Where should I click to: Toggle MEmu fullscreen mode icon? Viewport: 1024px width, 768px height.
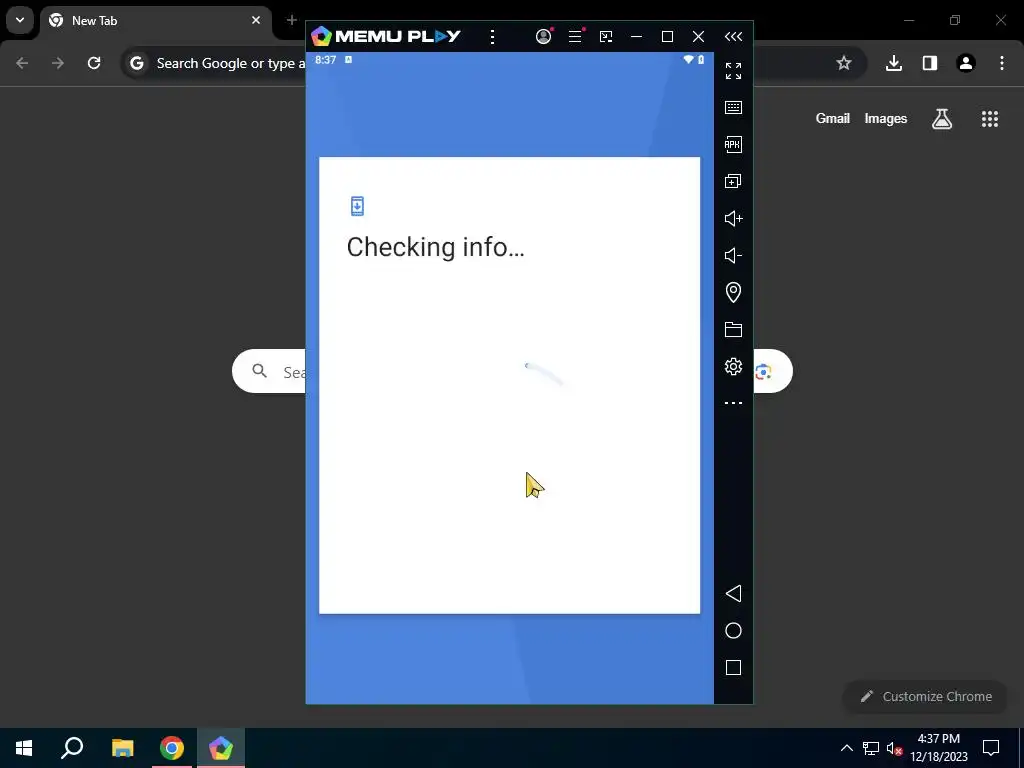coord(733,71)
